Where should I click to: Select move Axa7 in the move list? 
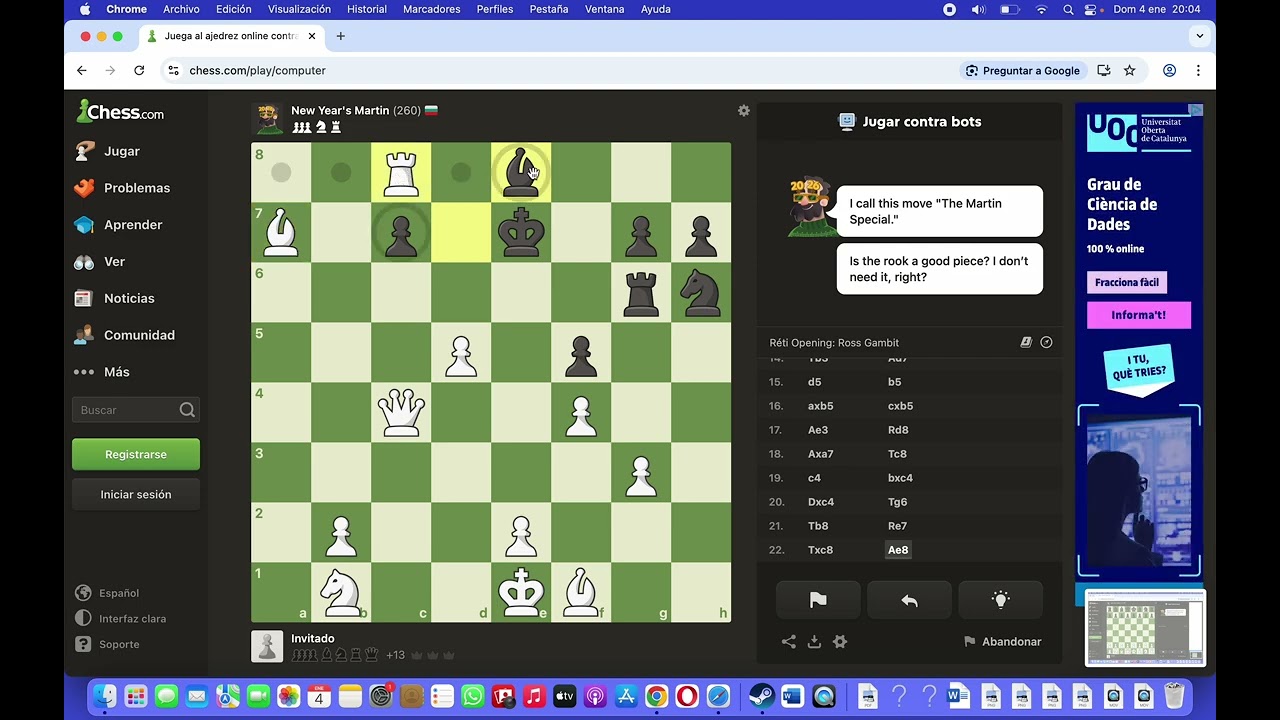point(821,454)
